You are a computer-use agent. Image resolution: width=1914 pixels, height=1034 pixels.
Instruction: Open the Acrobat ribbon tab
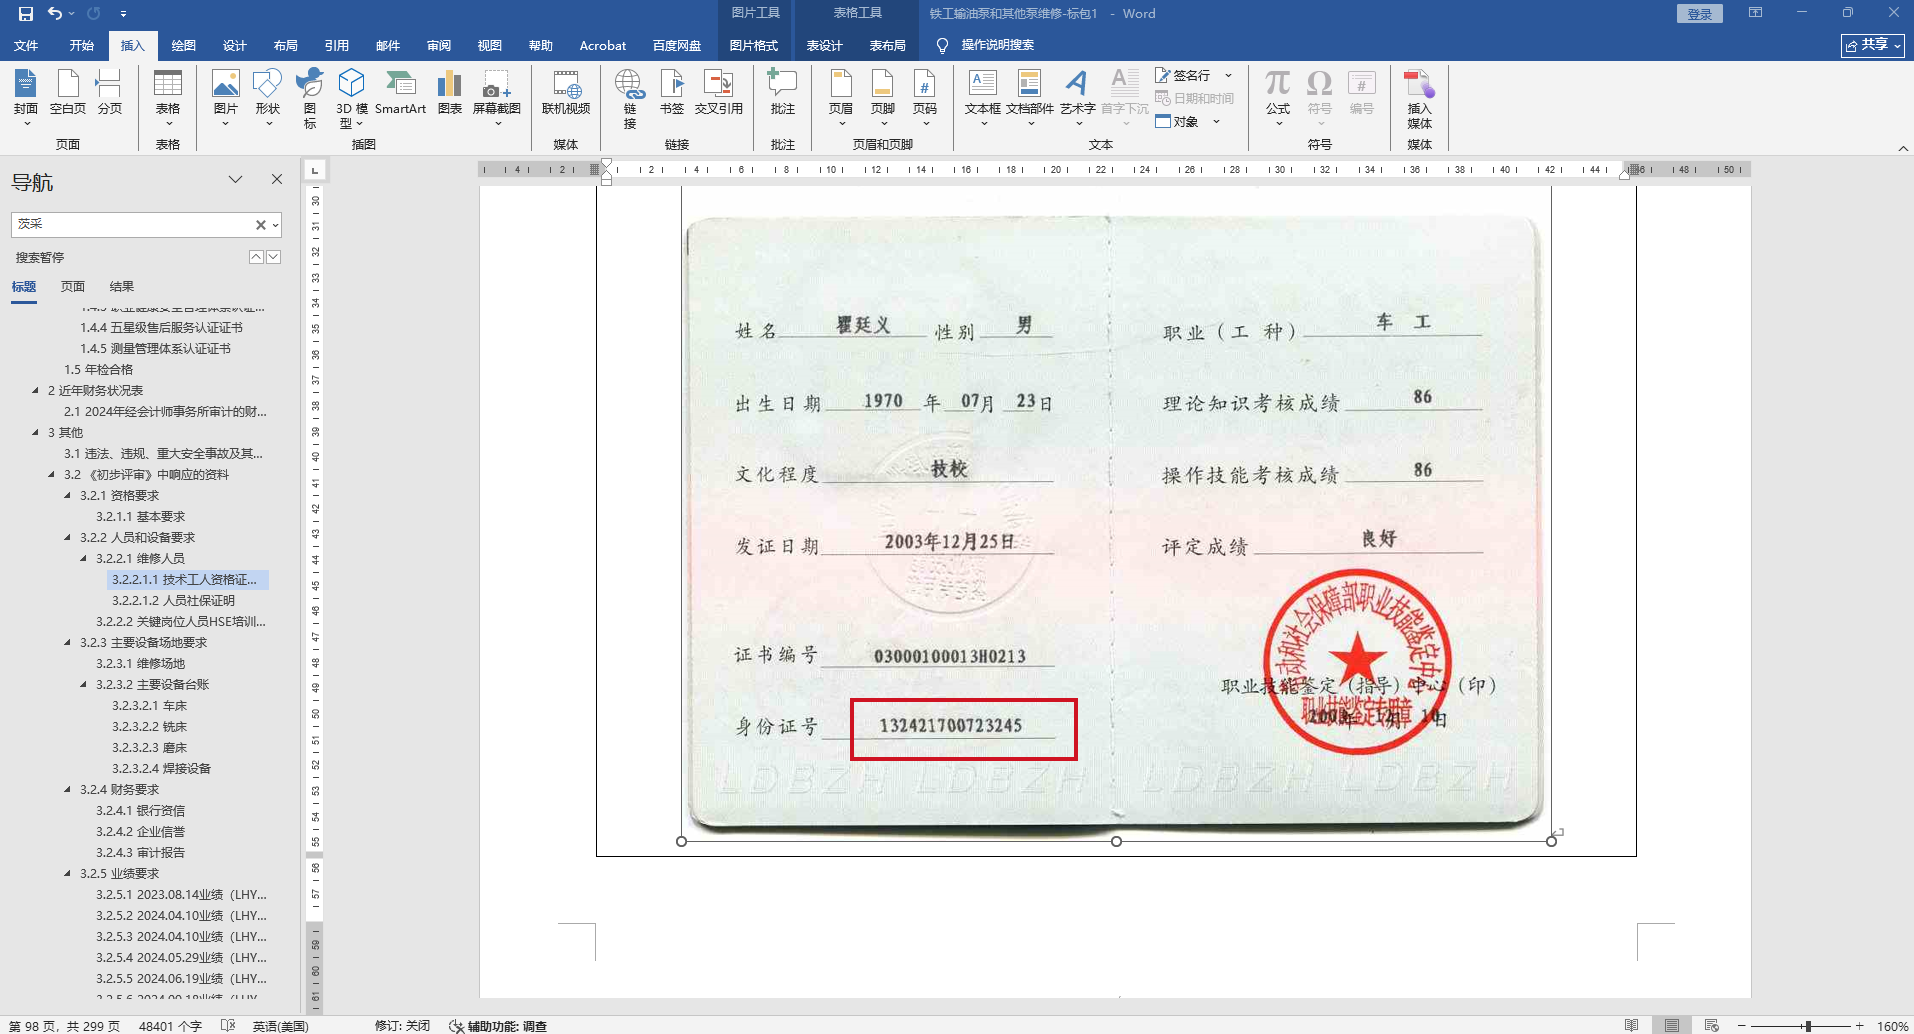603,45
